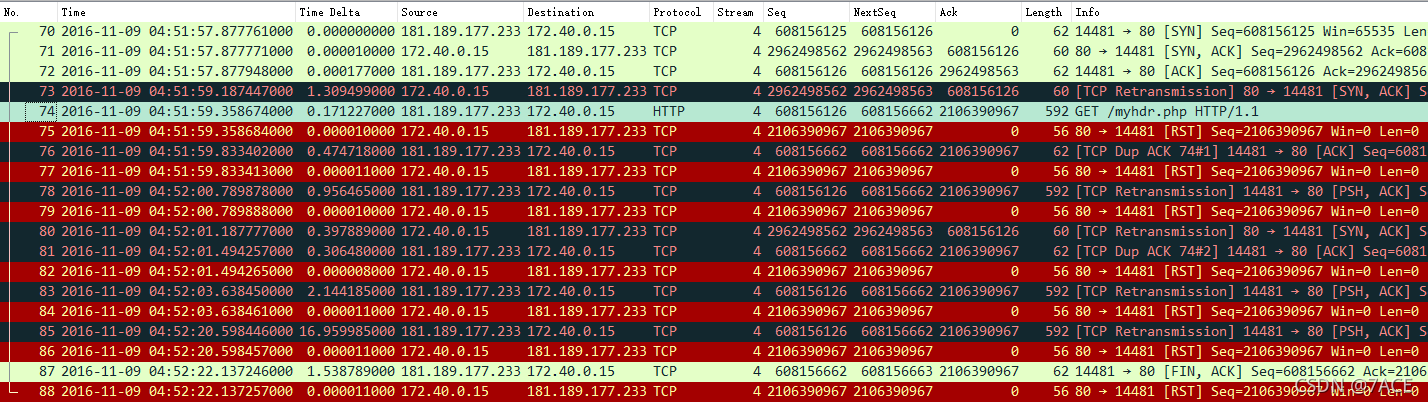Sort by the Stream column header
1428x404 pixels.
(x=737, y=12)
